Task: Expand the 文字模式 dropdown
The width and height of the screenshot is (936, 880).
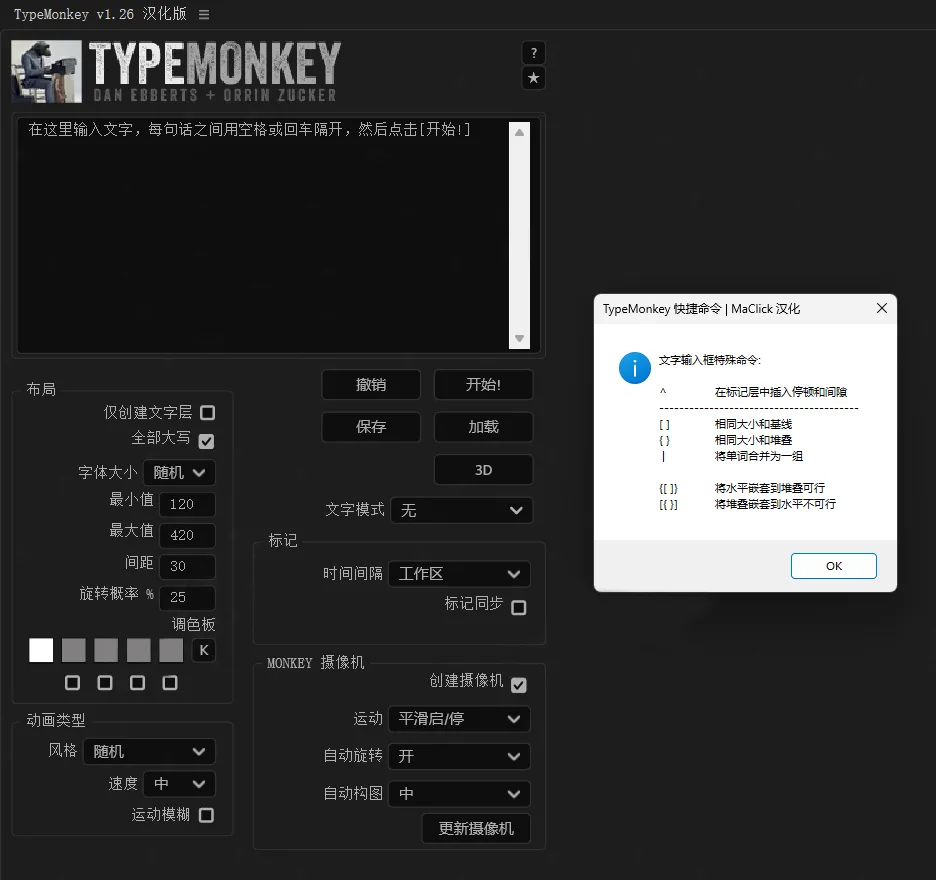Action: click(x=461, y=510)
